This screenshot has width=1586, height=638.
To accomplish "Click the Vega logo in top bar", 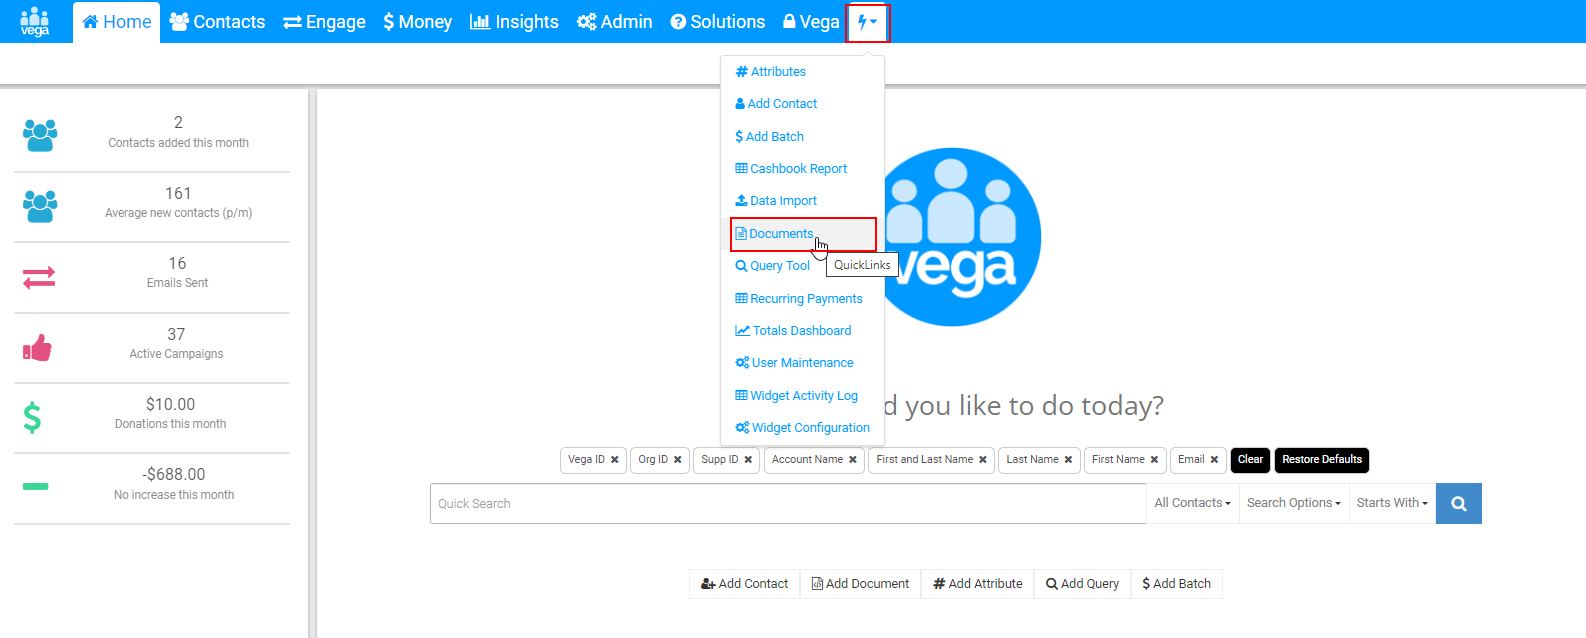I will [35, 21].
